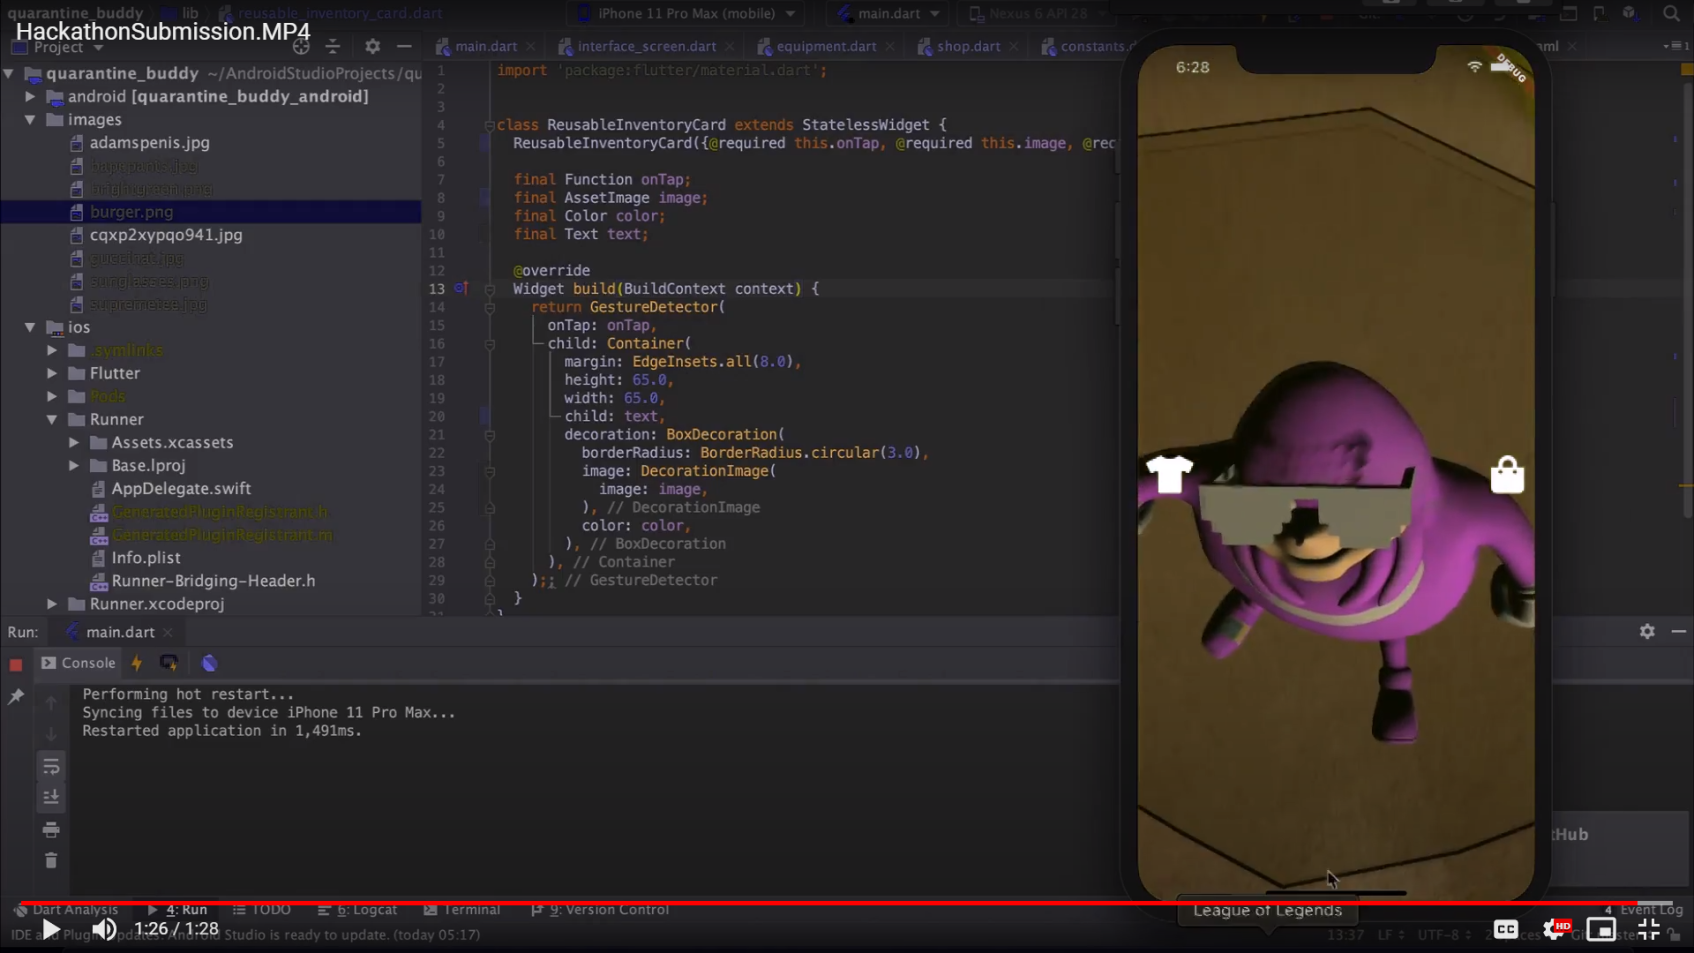
Task: Open the Project panel options gear
Action: click(372, 47)
